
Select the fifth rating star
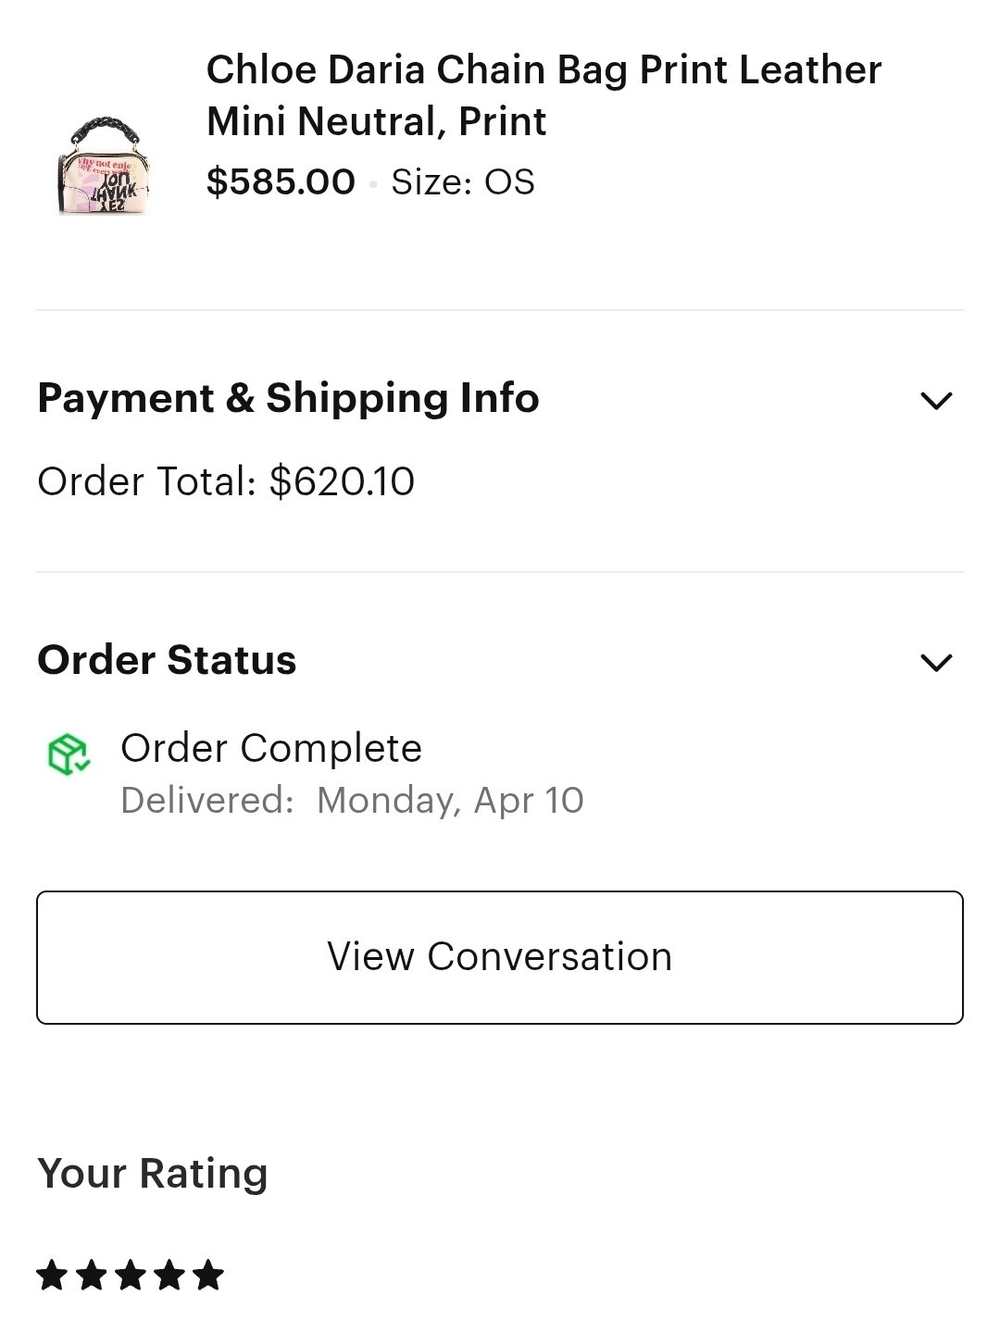point(208,1275)
